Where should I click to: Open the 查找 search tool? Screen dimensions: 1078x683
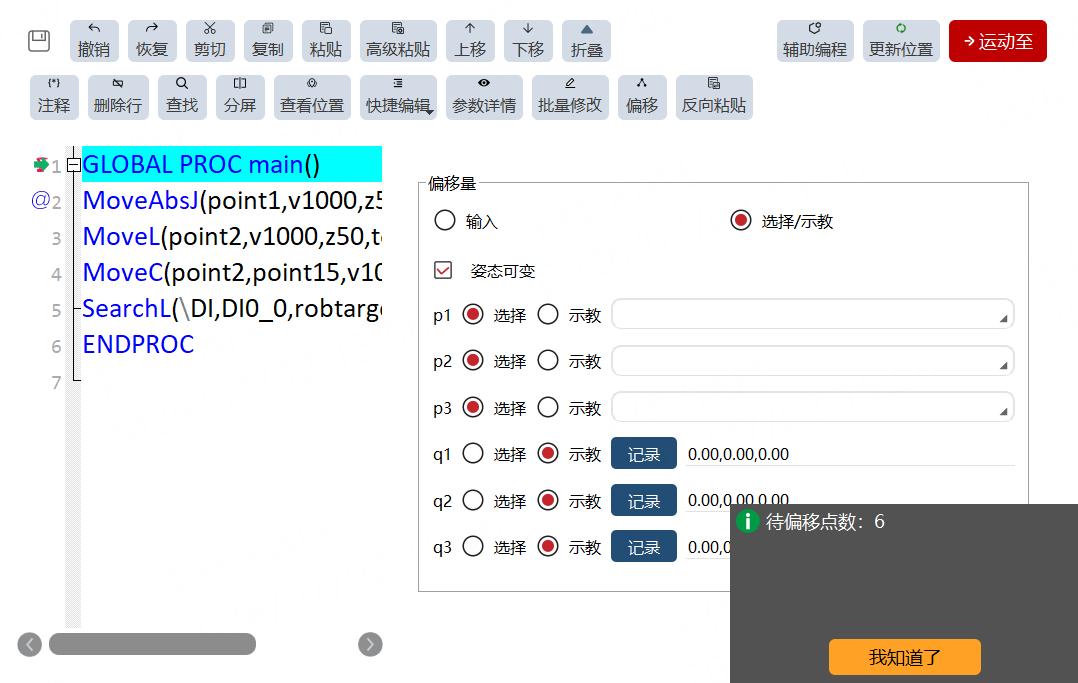[182, 97]
